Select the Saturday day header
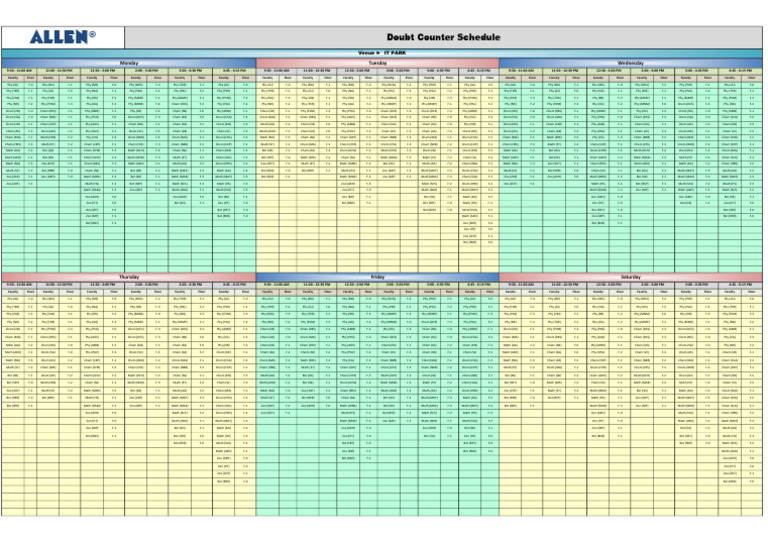 pos(631,277)
